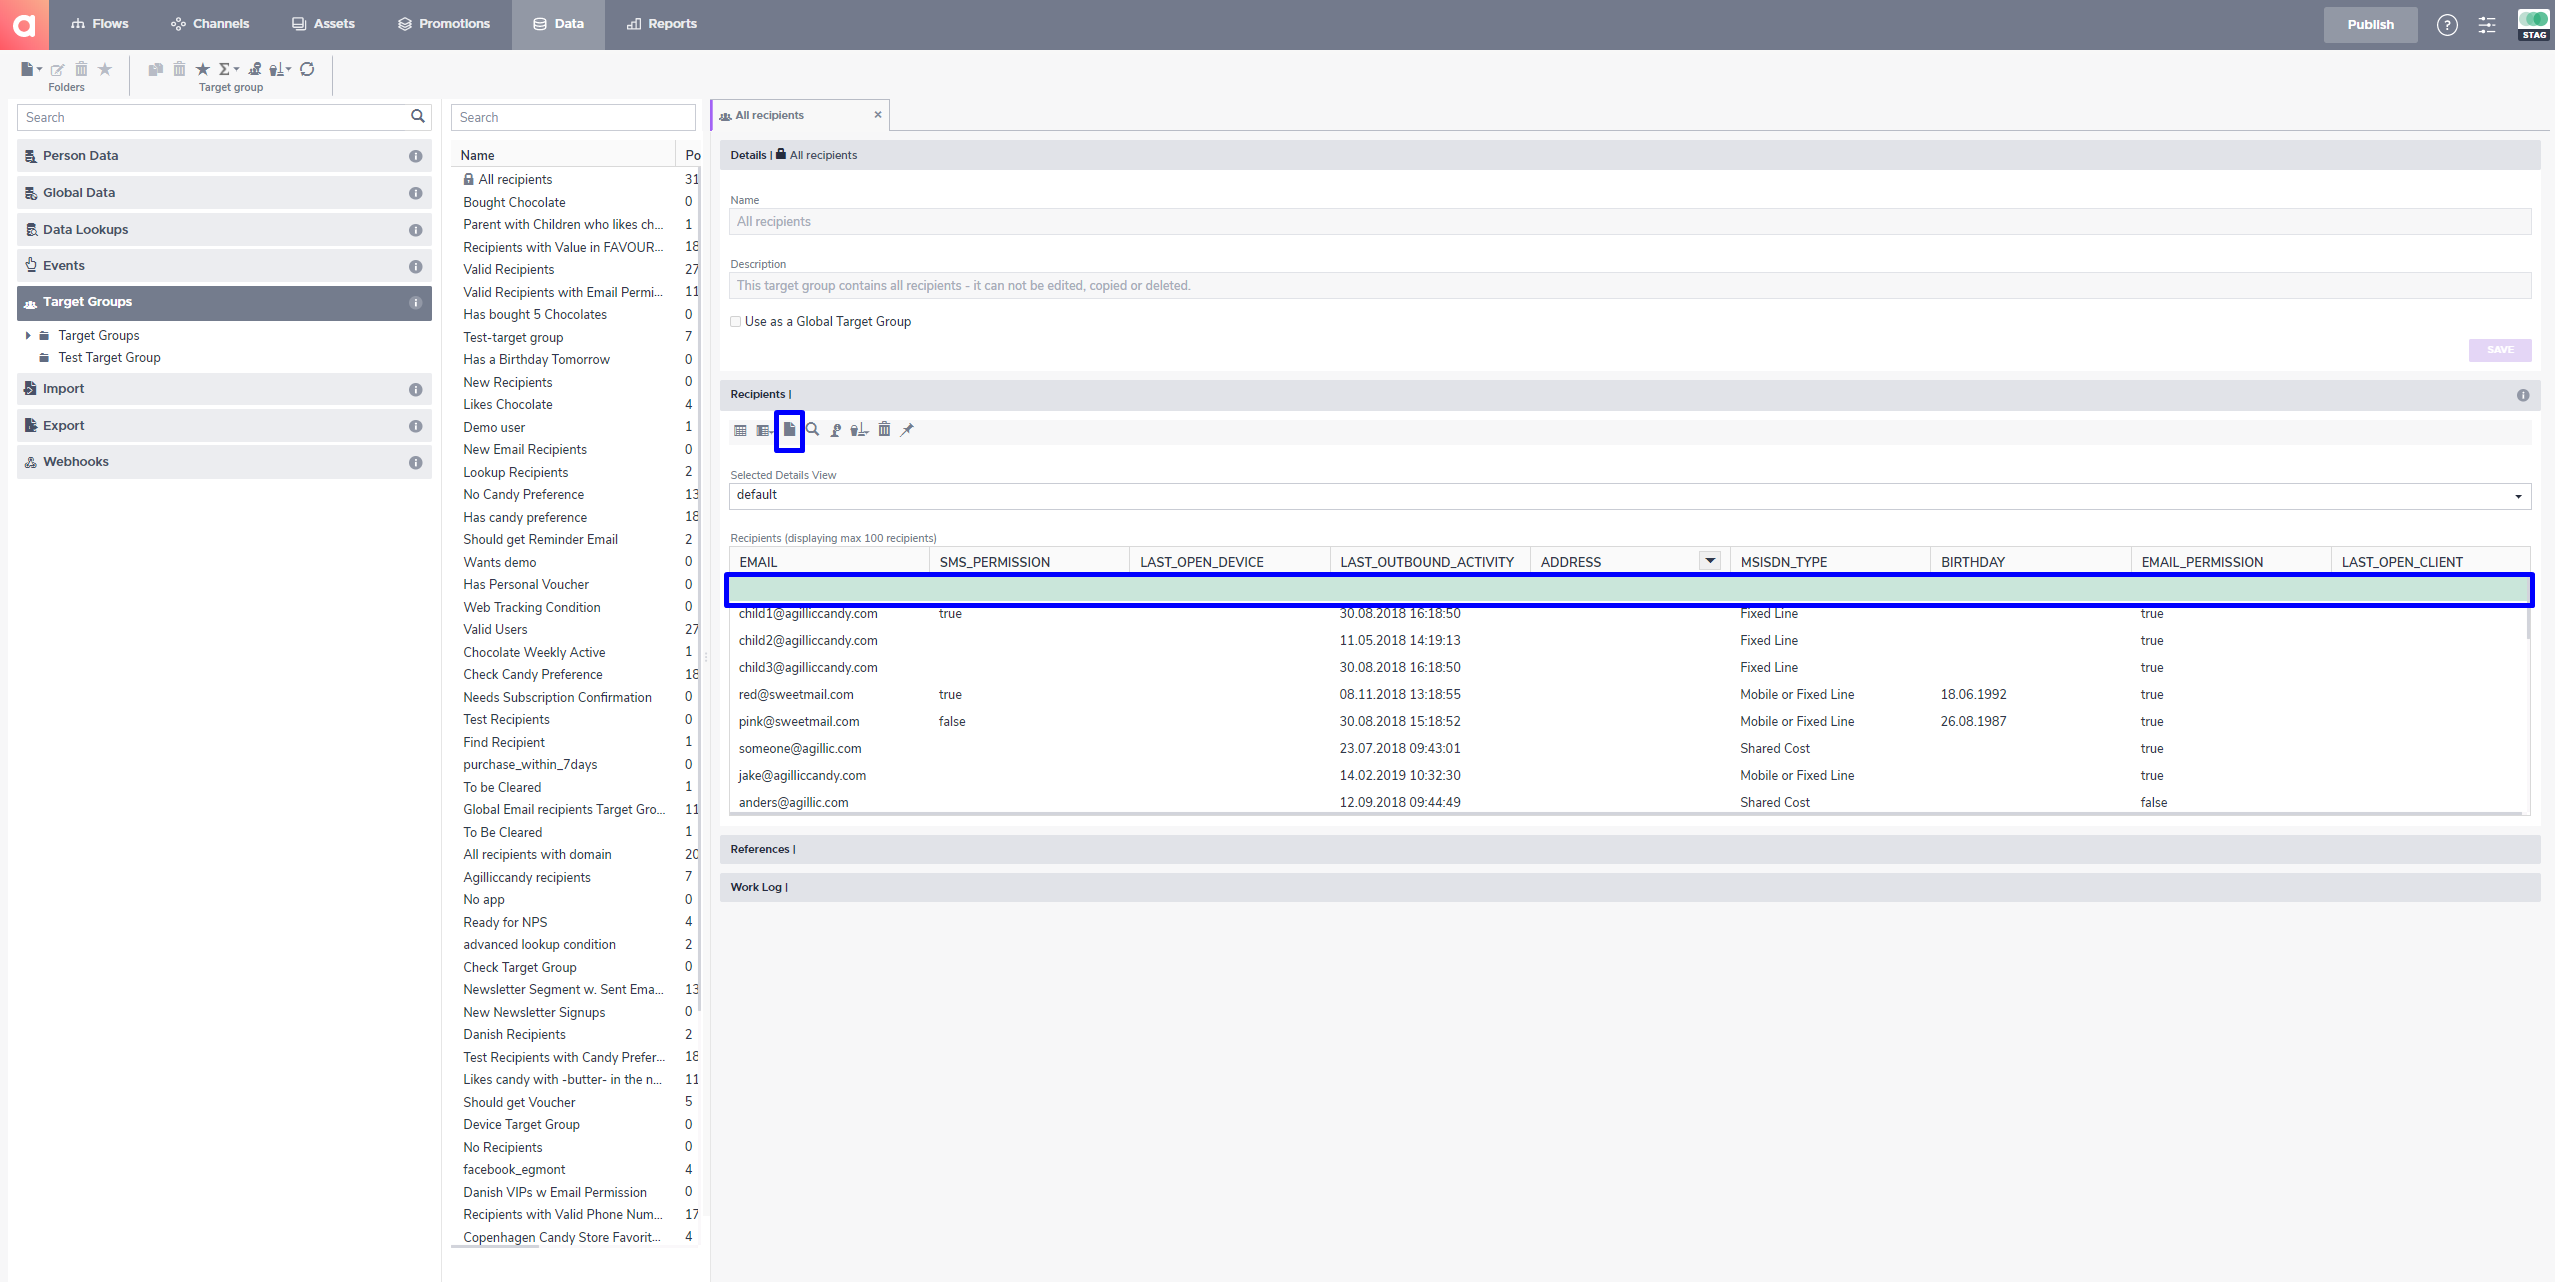The height and width of the screenshot is (1282, 2555).
Task: Click the broom cleanup icon in the Recipients toolbar
Action: click(x=859, y=430)
